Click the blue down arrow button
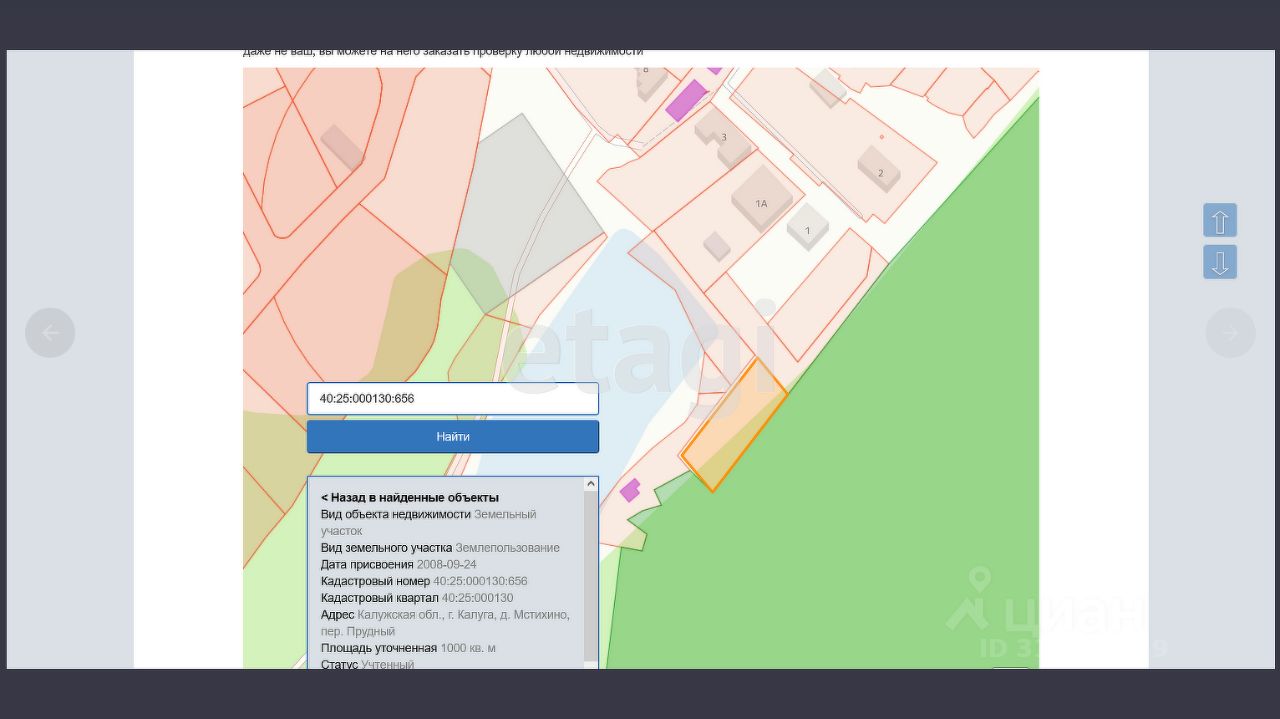Image resolution: width=1280 pixels, height=719 pixels. click(1220, 262)
